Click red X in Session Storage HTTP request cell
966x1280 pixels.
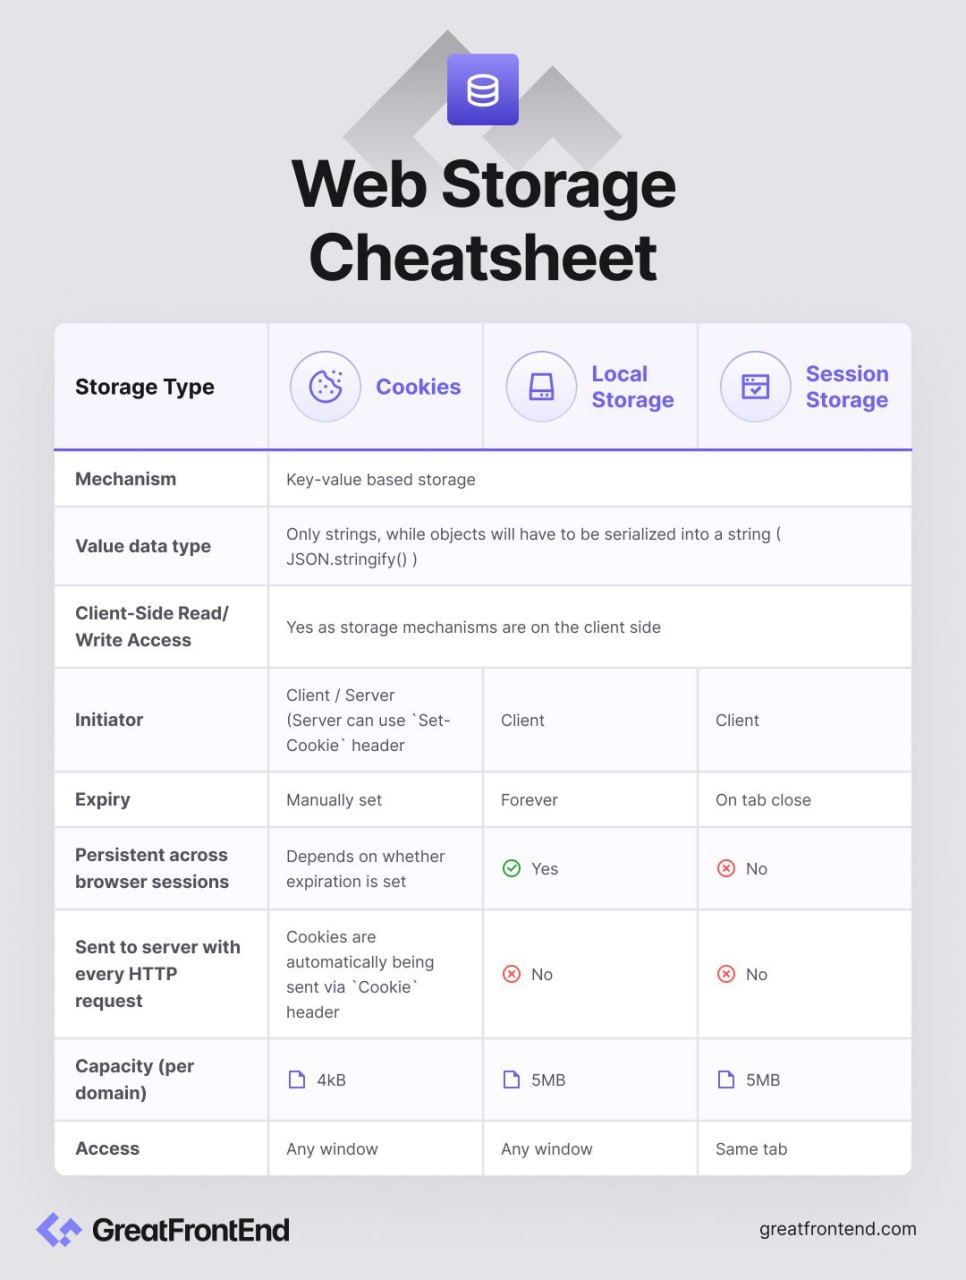[x=726, y=974]
